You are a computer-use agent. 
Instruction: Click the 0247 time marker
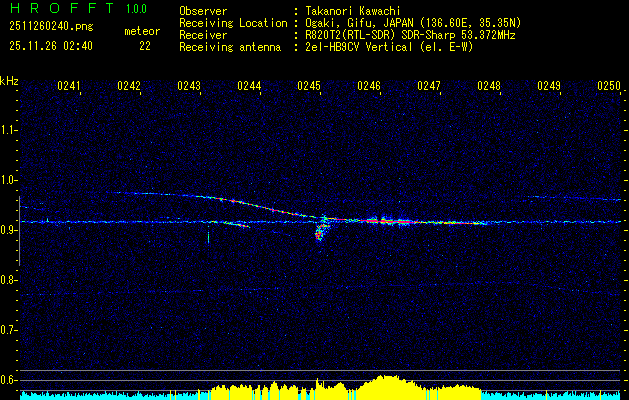click(x=429, y=85)
